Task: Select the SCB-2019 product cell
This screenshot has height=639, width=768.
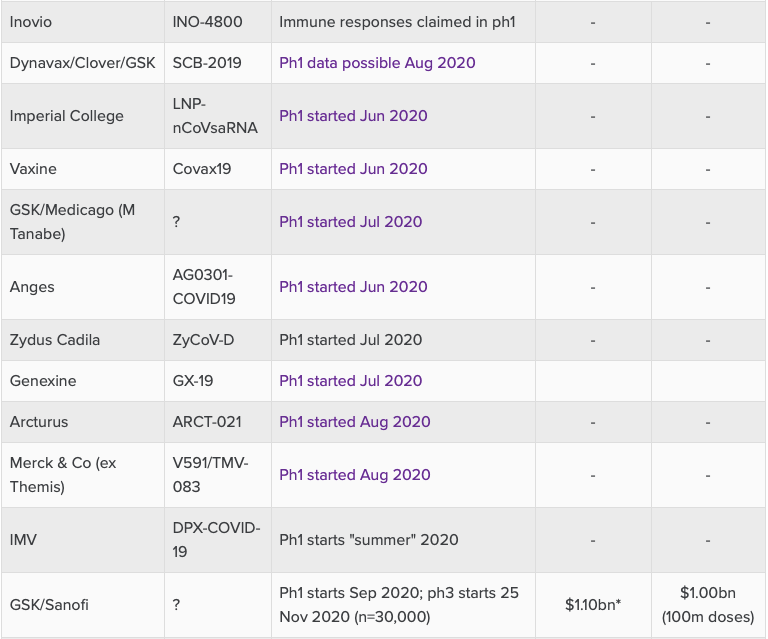Action: click(x=208, y=63)
